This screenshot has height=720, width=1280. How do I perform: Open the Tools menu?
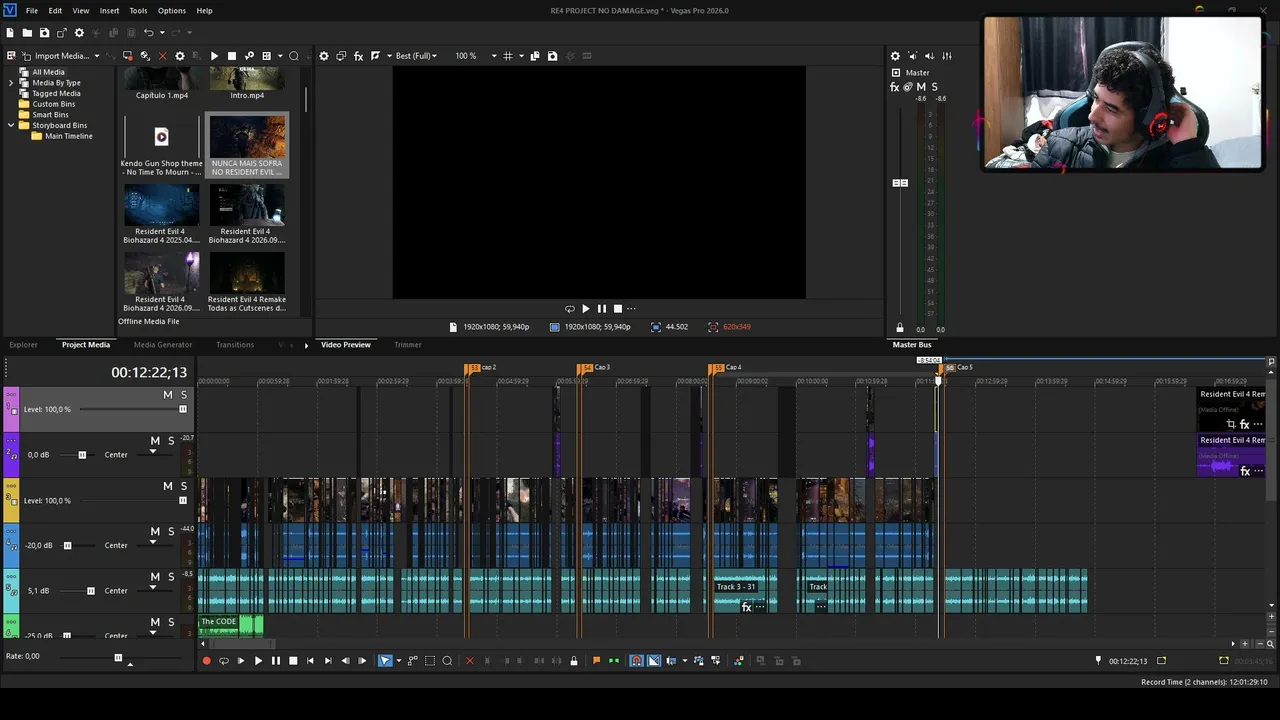click(138, 10)
